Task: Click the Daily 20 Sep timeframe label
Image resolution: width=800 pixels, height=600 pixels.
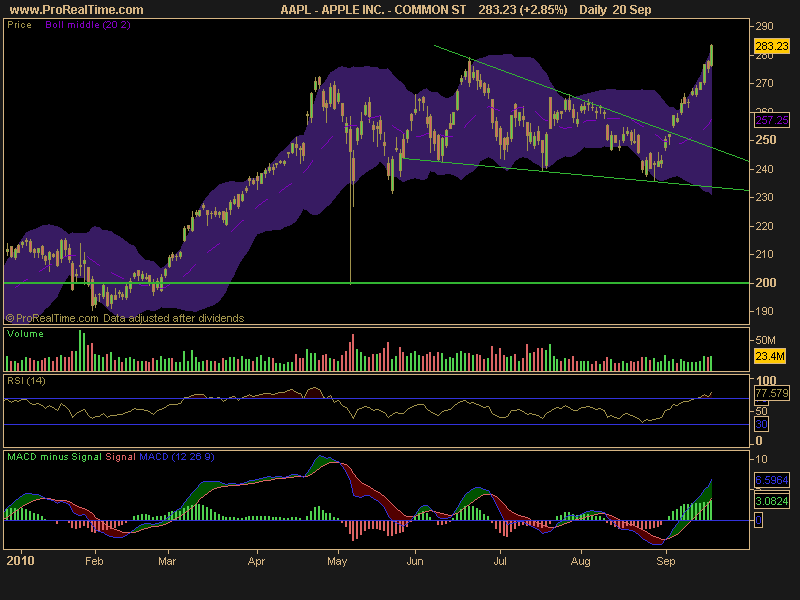Action: tap(615, 10)
